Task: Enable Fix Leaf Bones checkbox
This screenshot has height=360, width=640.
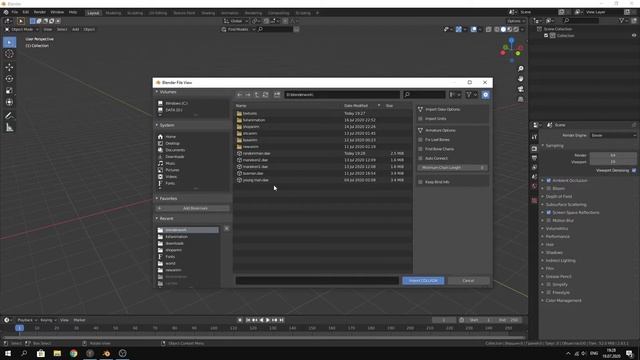Action: click(x=420, y=140)
